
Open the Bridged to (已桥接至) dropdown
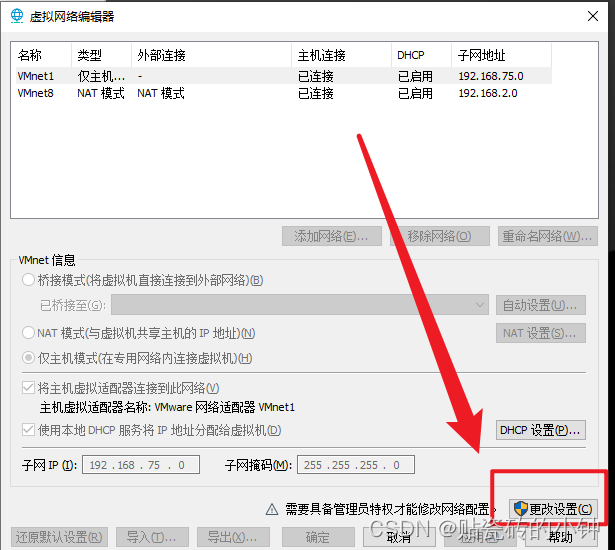coord(300,305)
